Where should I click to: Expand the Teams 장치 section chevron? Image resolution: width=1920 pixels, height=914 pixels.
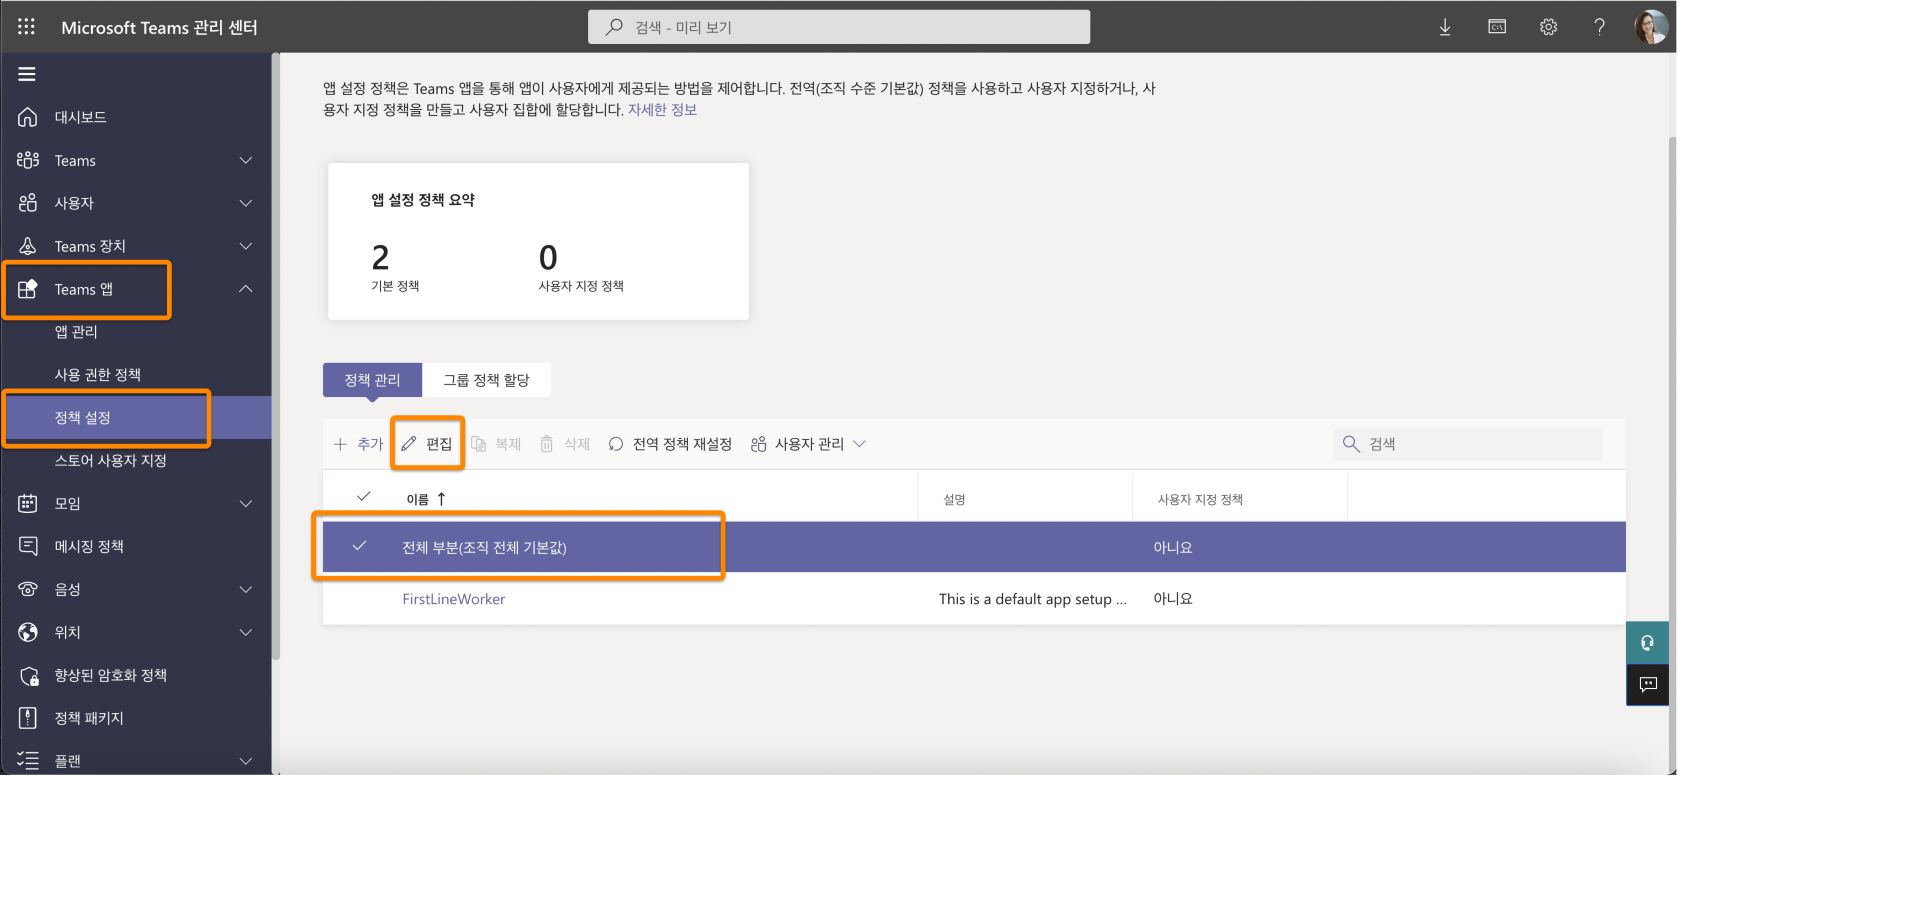246,246
